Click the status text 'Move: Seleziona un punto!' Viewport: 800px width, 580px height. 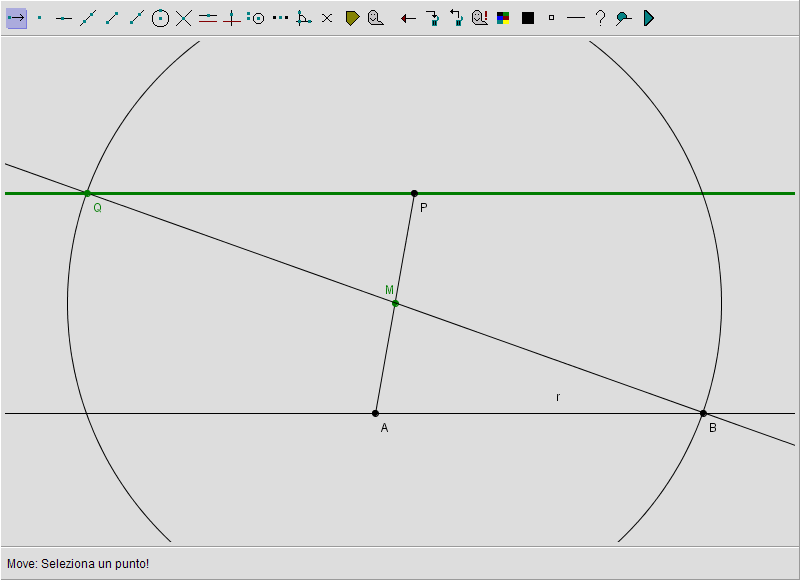click(78, 564)
